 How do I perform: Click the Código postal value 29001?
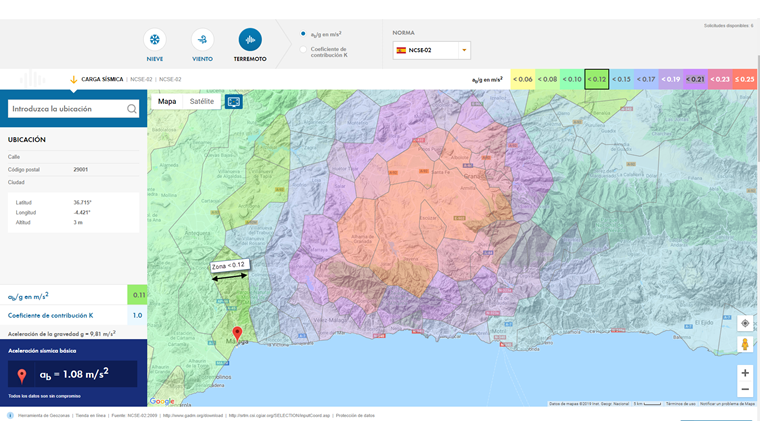(80, 170)
